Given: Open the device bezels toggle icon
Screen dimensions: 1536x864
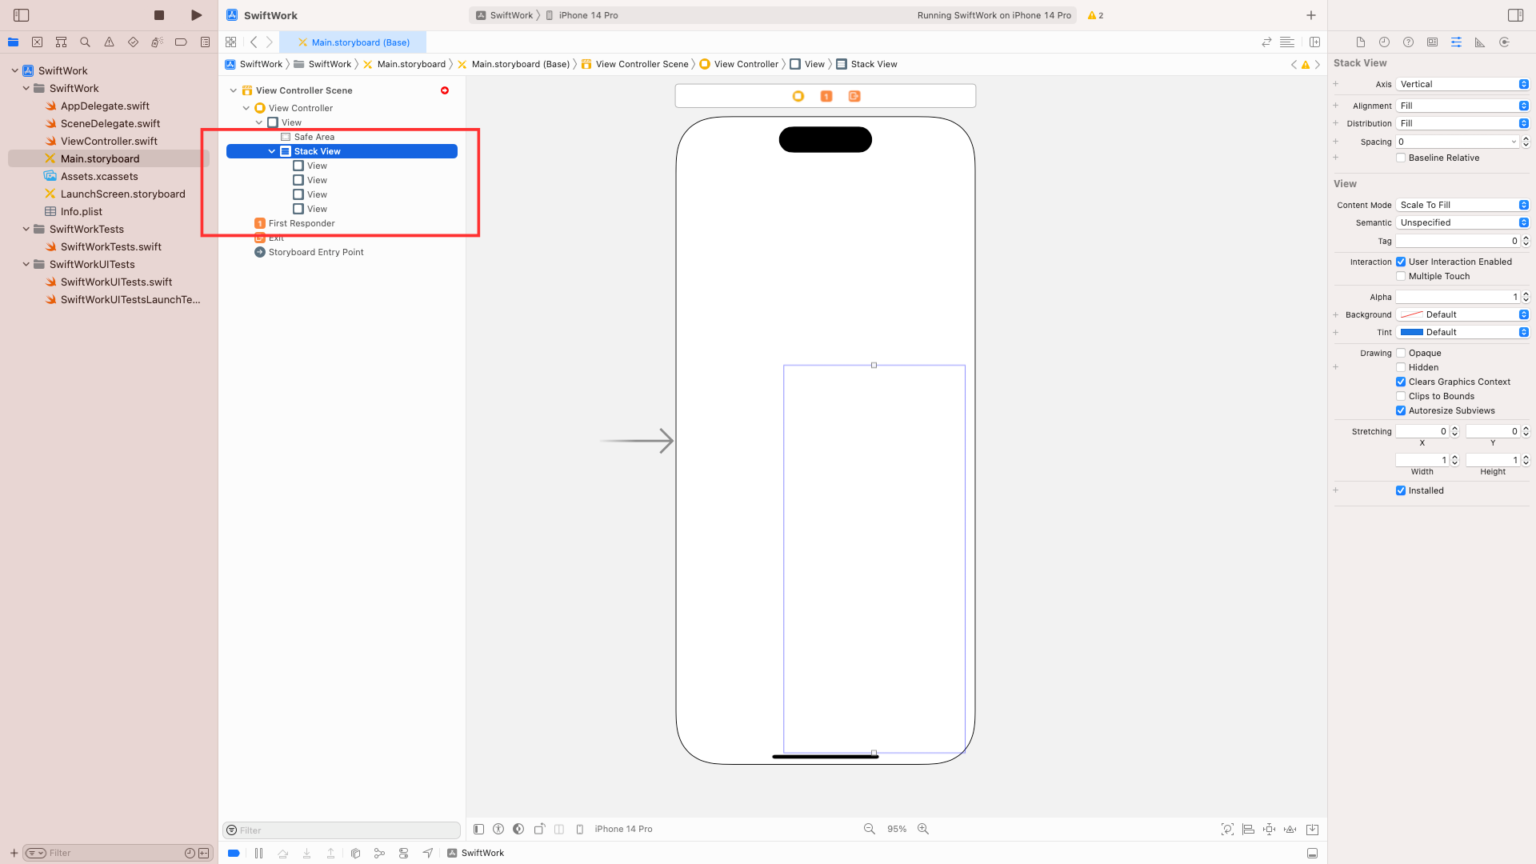Looking at the screenshot, I should coord(580,828).
